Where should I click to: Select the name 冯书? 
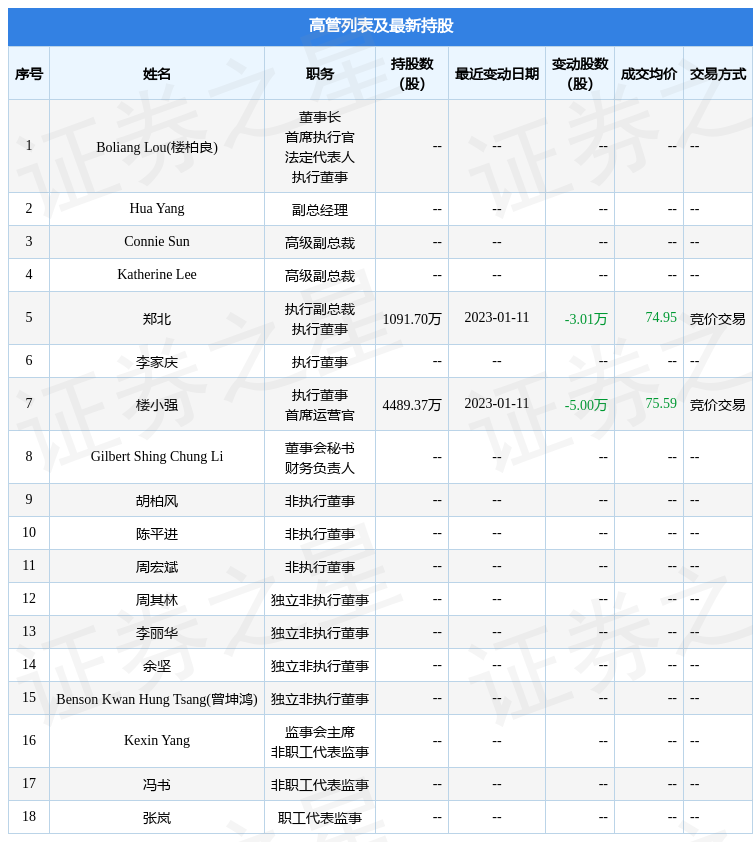coord(157,785)
